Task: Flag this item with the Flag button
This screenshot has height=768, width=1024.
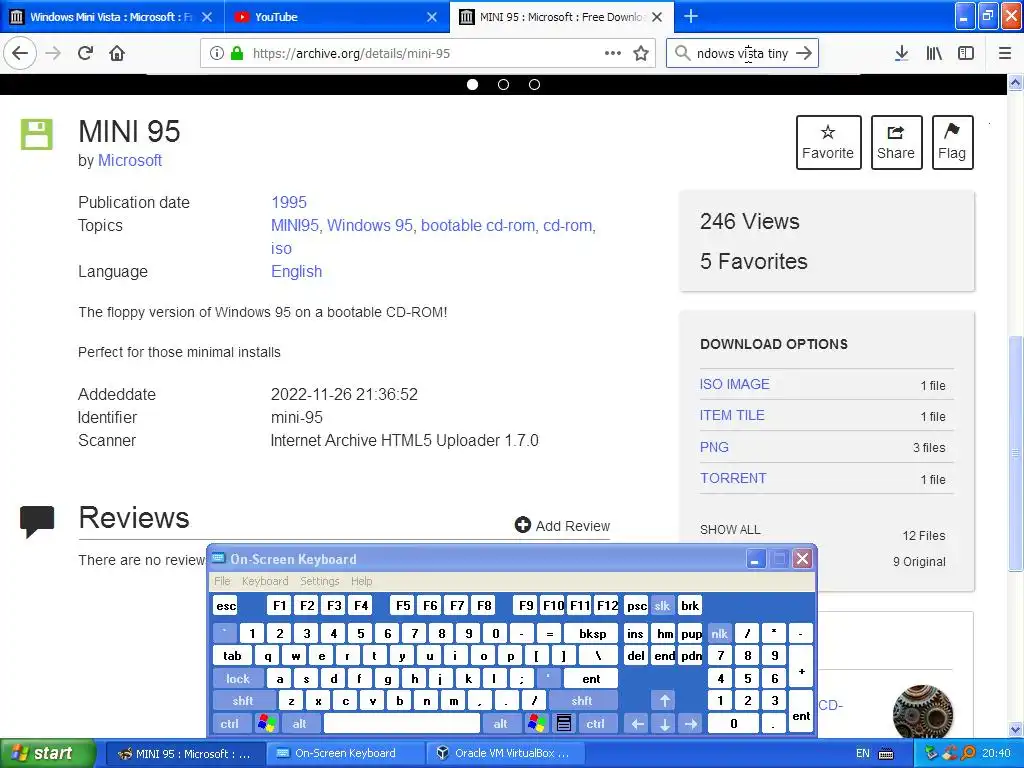Action: tap(952, 142)
